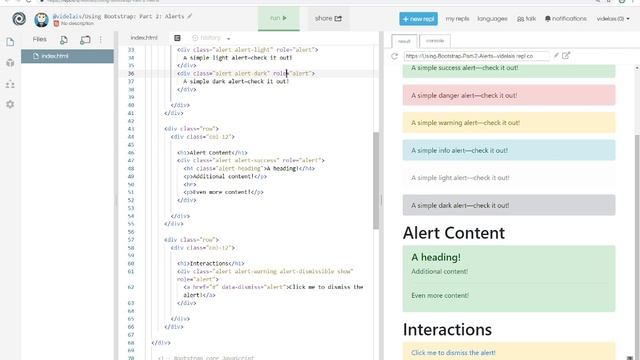The height and width of the screenshot is (360, 640).
Task: Click code line 'A simple dark alert-check it out!'
Action: (236, 82)
